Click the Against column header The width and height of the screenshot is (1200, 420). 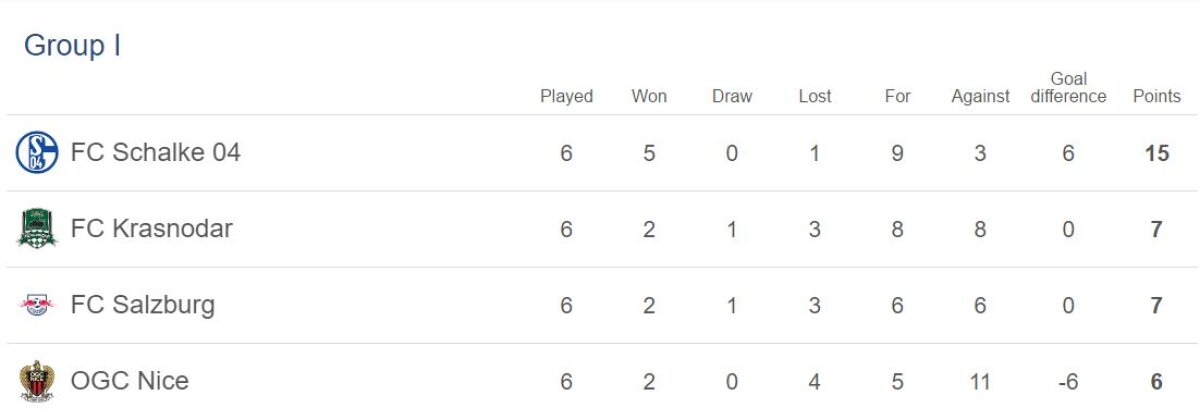coord(980,96)
